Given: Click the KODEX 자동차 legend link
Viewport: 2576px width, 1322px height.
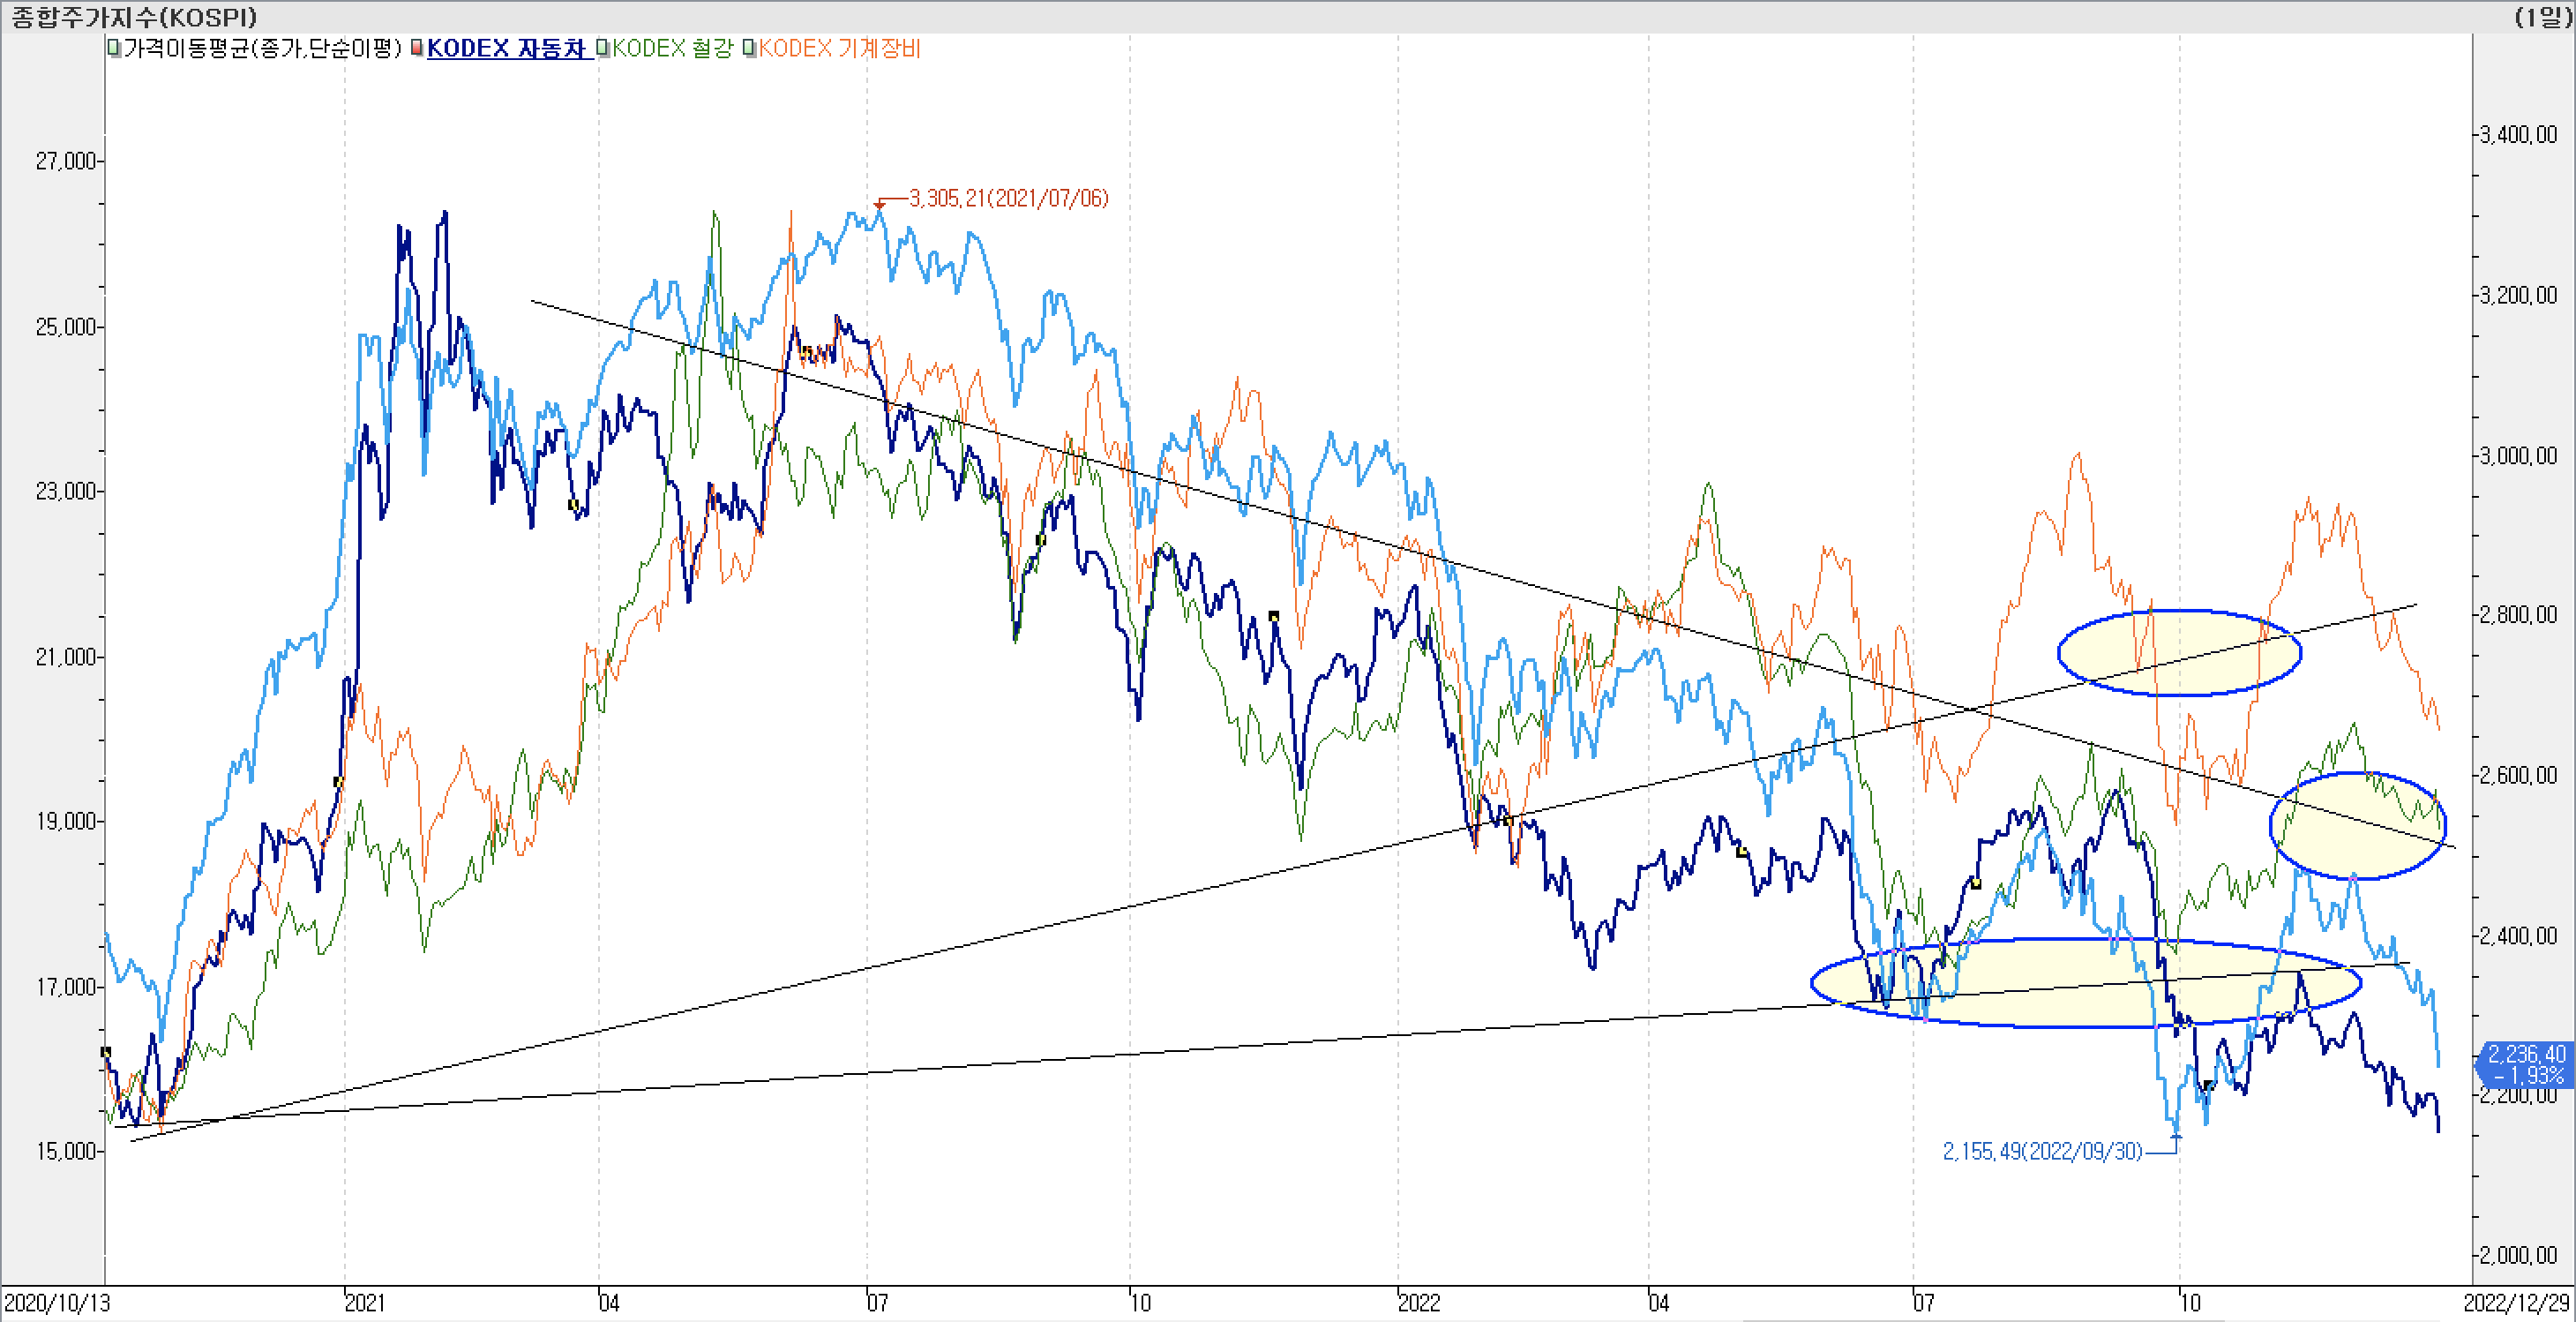Looking at the screenshot, I should tap(506, 48).
